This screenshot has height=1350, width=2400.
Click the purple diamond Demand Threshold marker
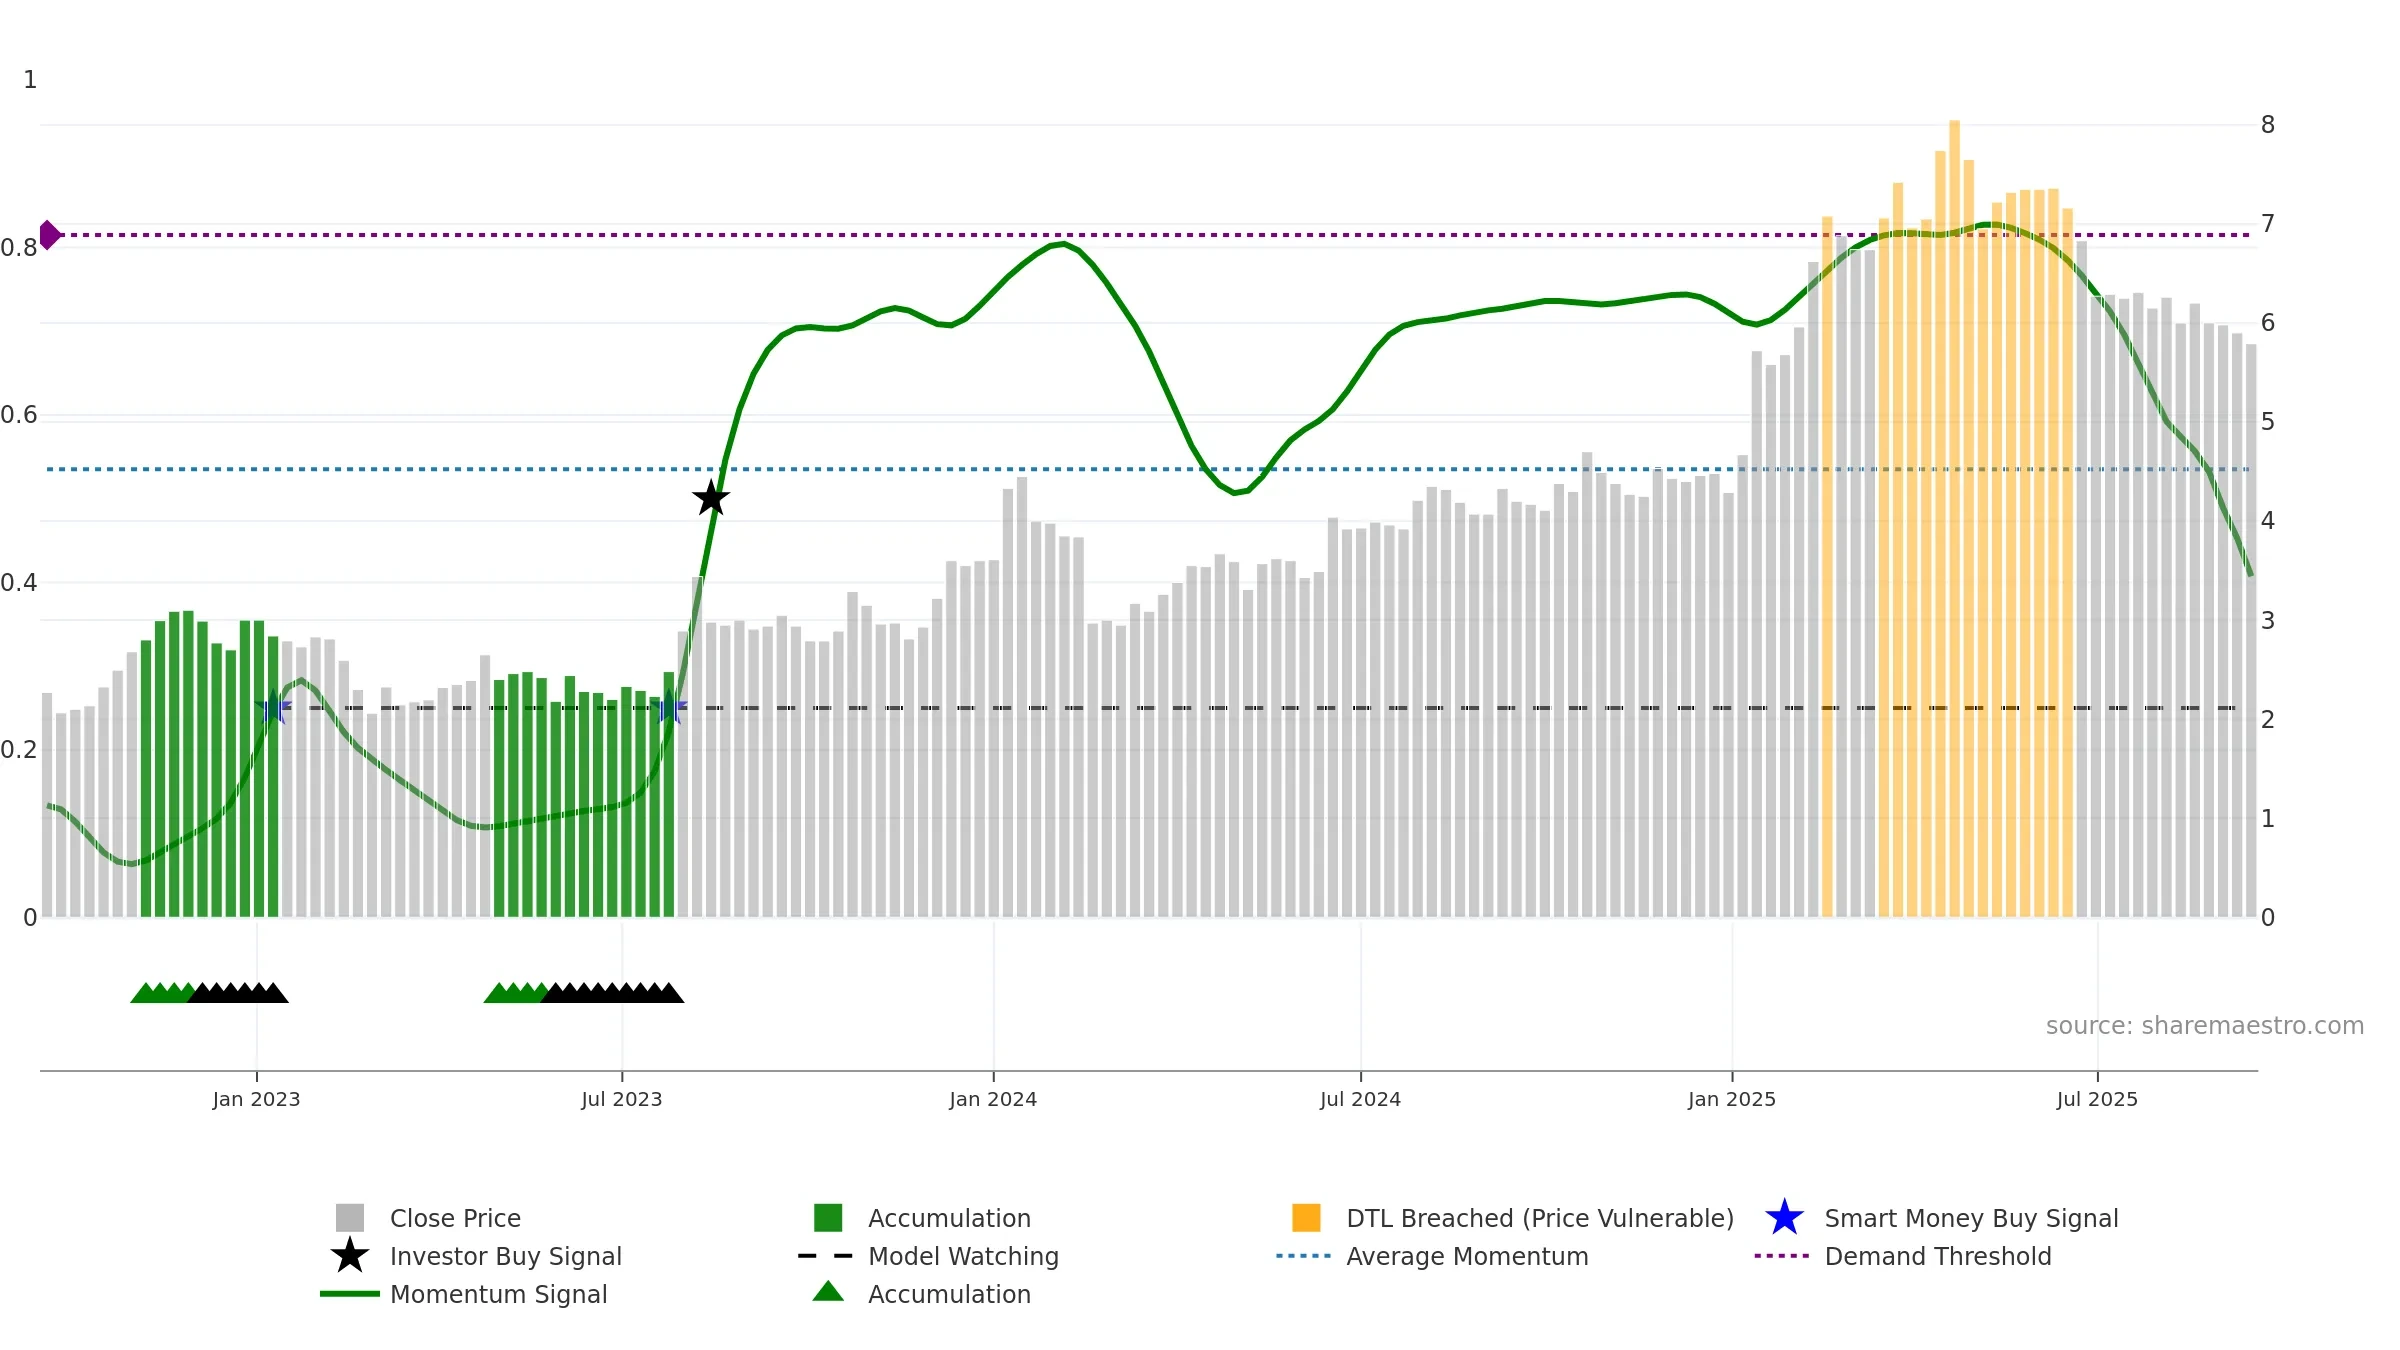[49, 235]
